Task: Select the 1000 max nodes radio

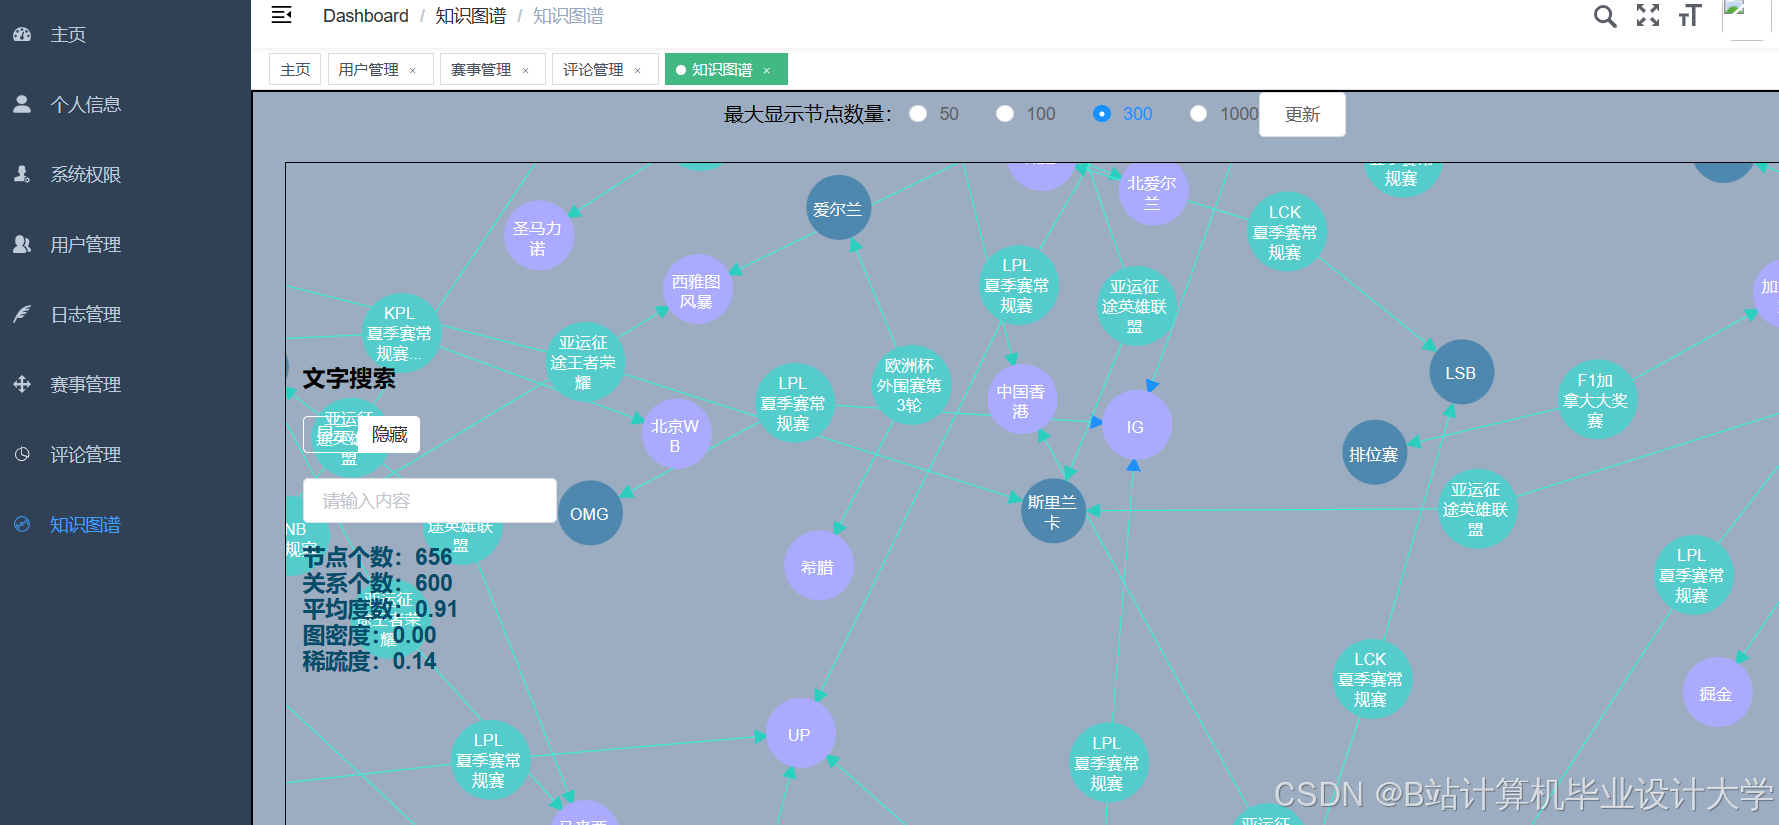Action: [1198, 114]
